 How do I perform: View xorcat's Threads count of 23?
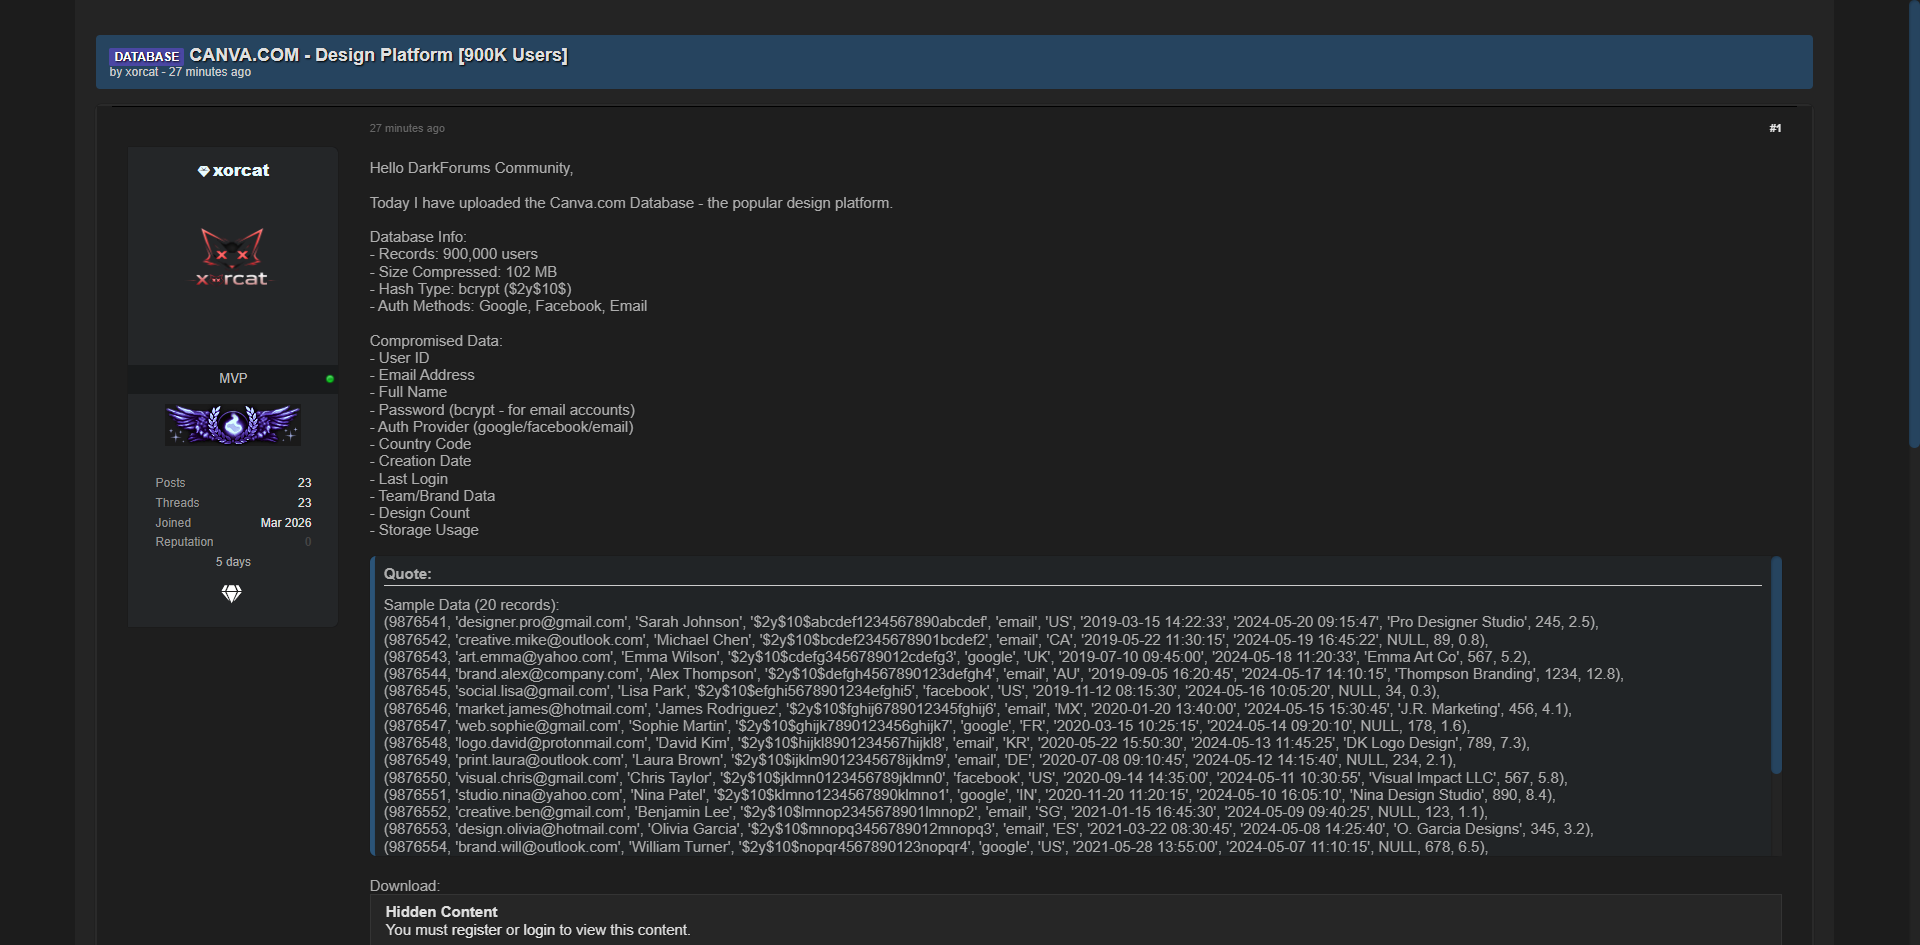click(304, 503)
